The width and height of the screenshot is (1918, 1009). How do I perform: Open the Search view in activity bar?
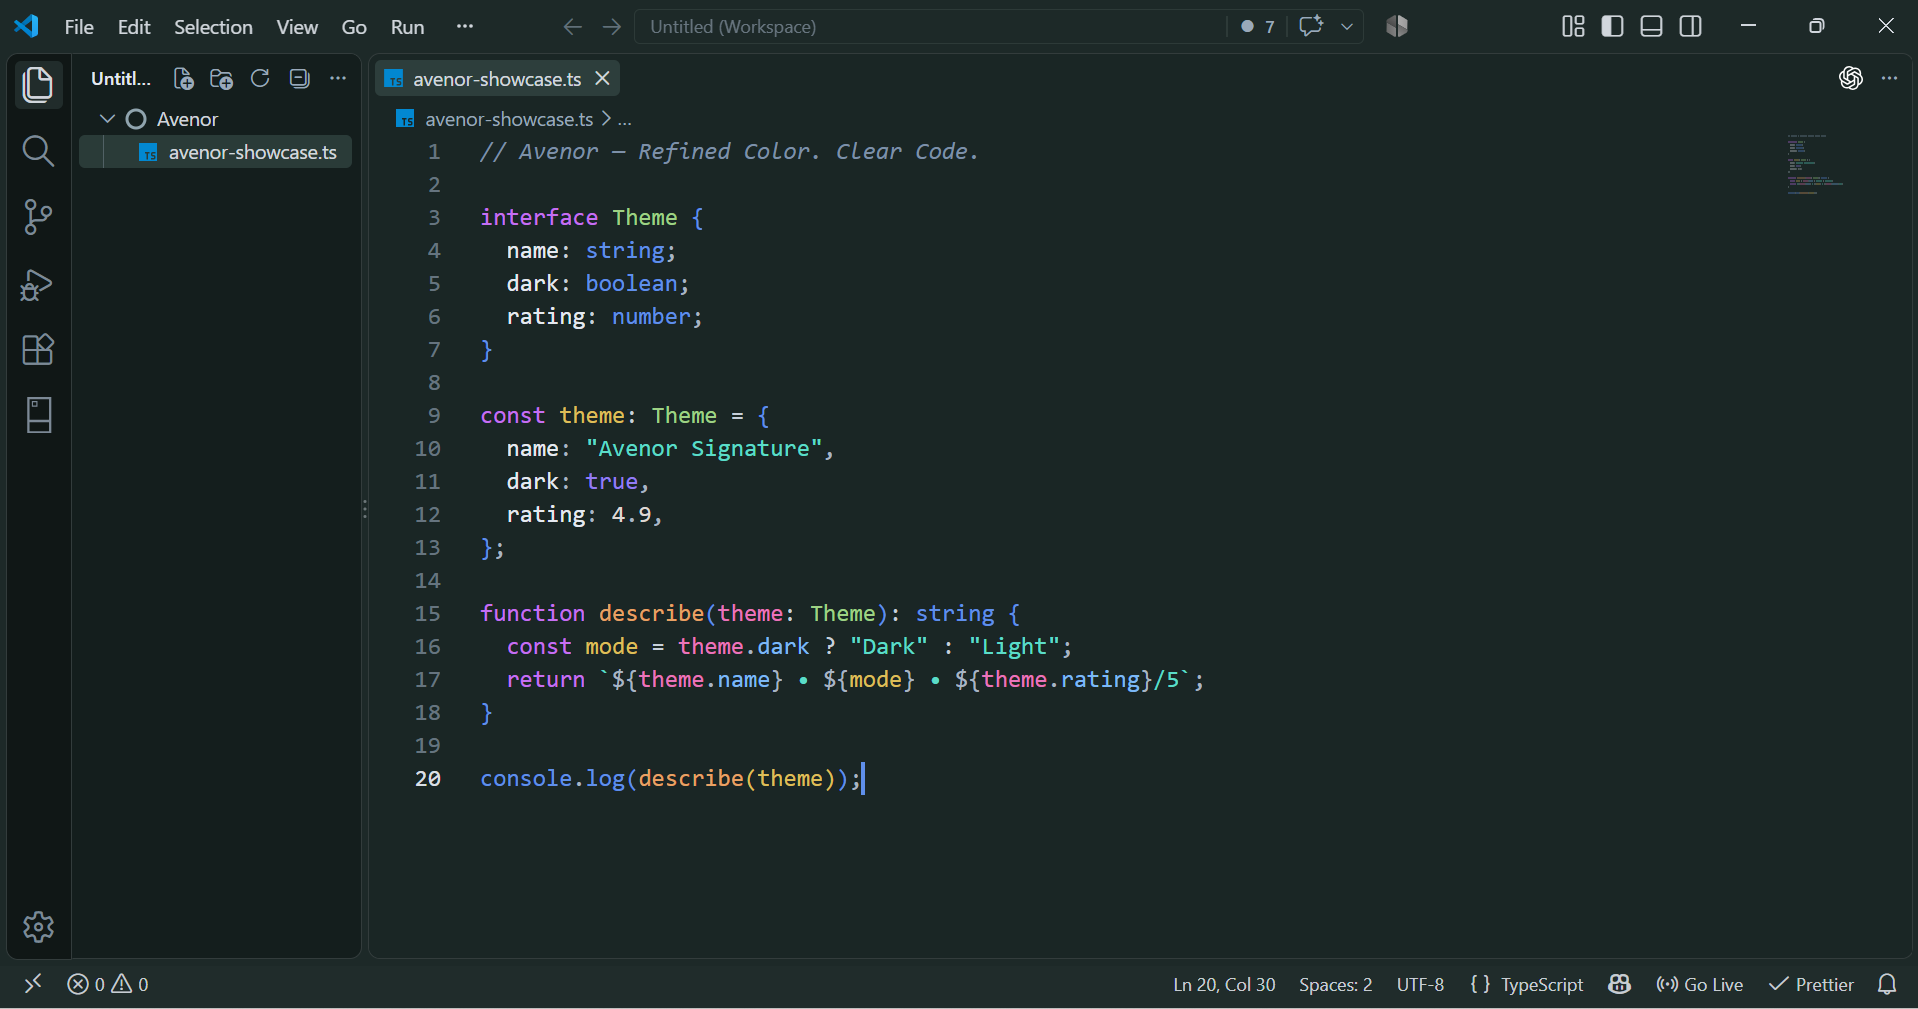click(38, 151)
